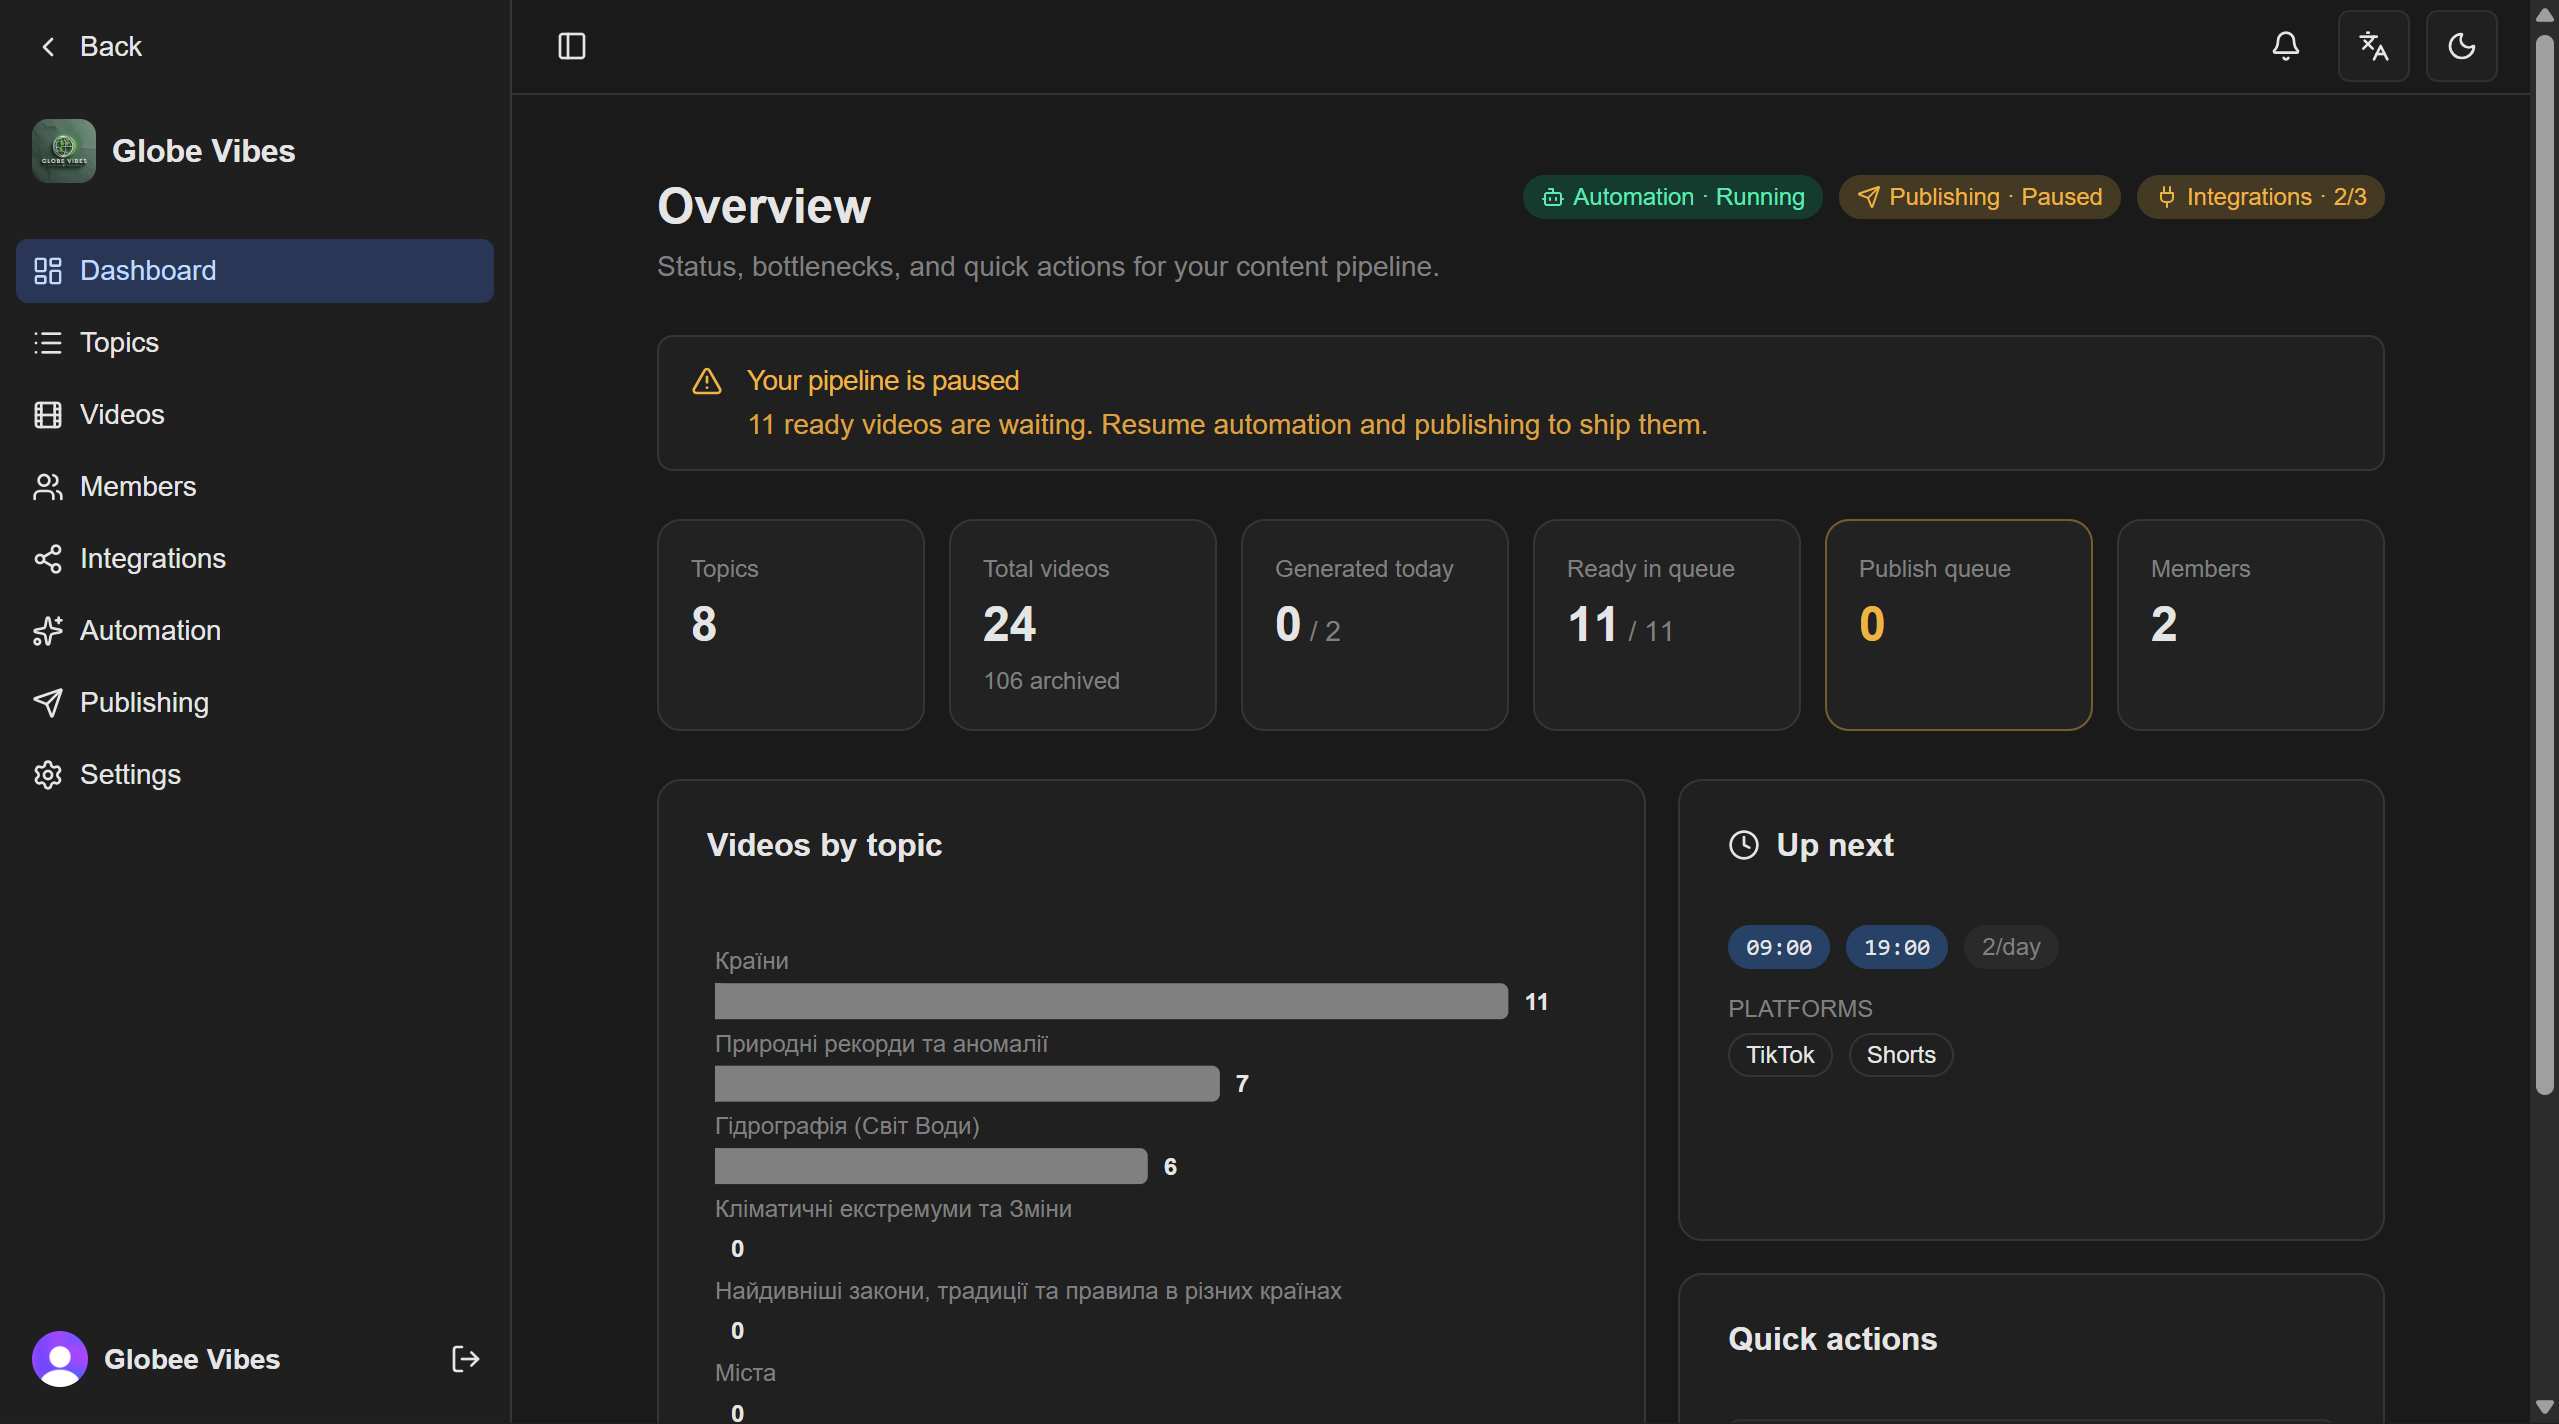Select the 09:00 schedule chip
Image resolution: width=2559 pixels, height=1424 pixels.
coord(1778,947)
